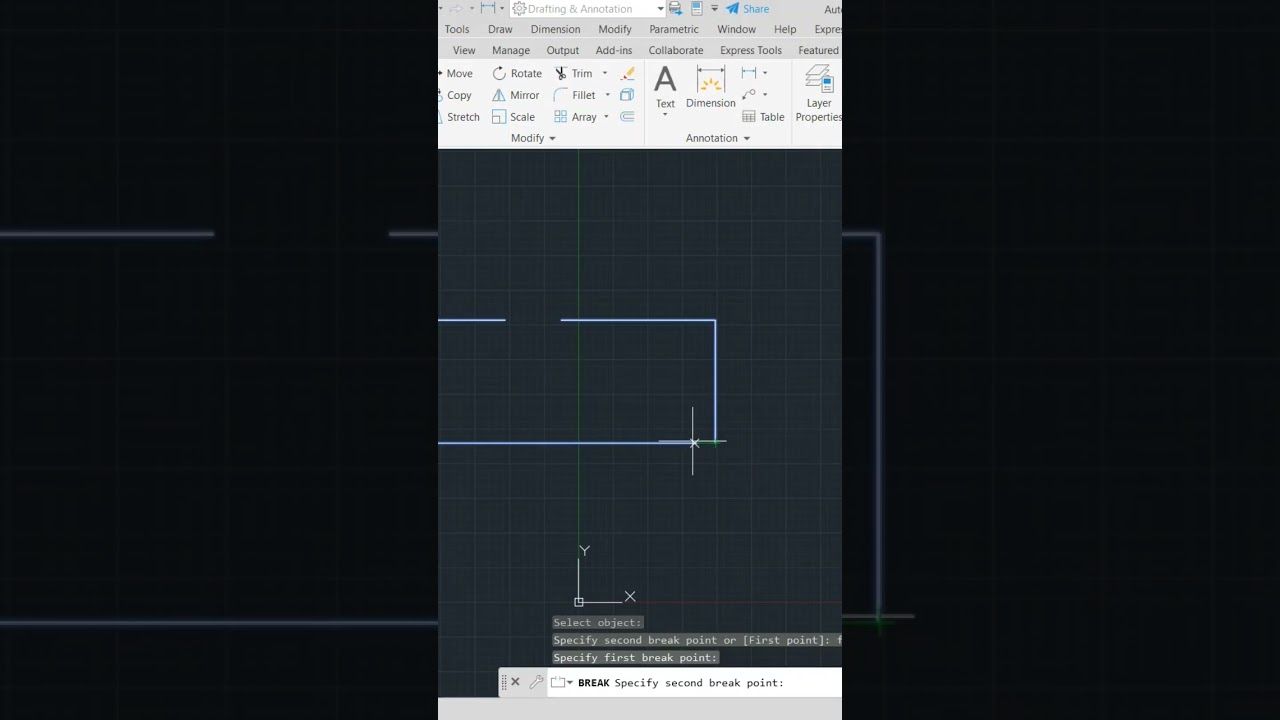Start the Dimension tool
Viewport: 1280px width, 720px height.
pyautogui.click(x=711, y=88)
